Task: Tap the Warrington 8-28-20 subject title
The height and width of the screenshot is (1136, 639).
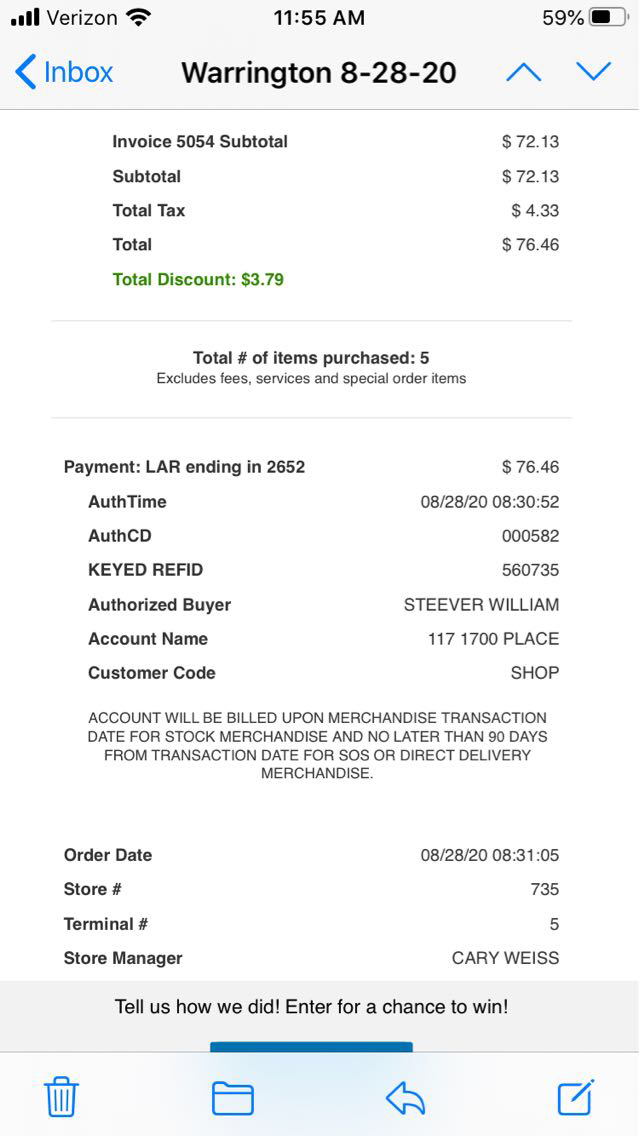Action: pyautogui.click(x=318, y=73)
